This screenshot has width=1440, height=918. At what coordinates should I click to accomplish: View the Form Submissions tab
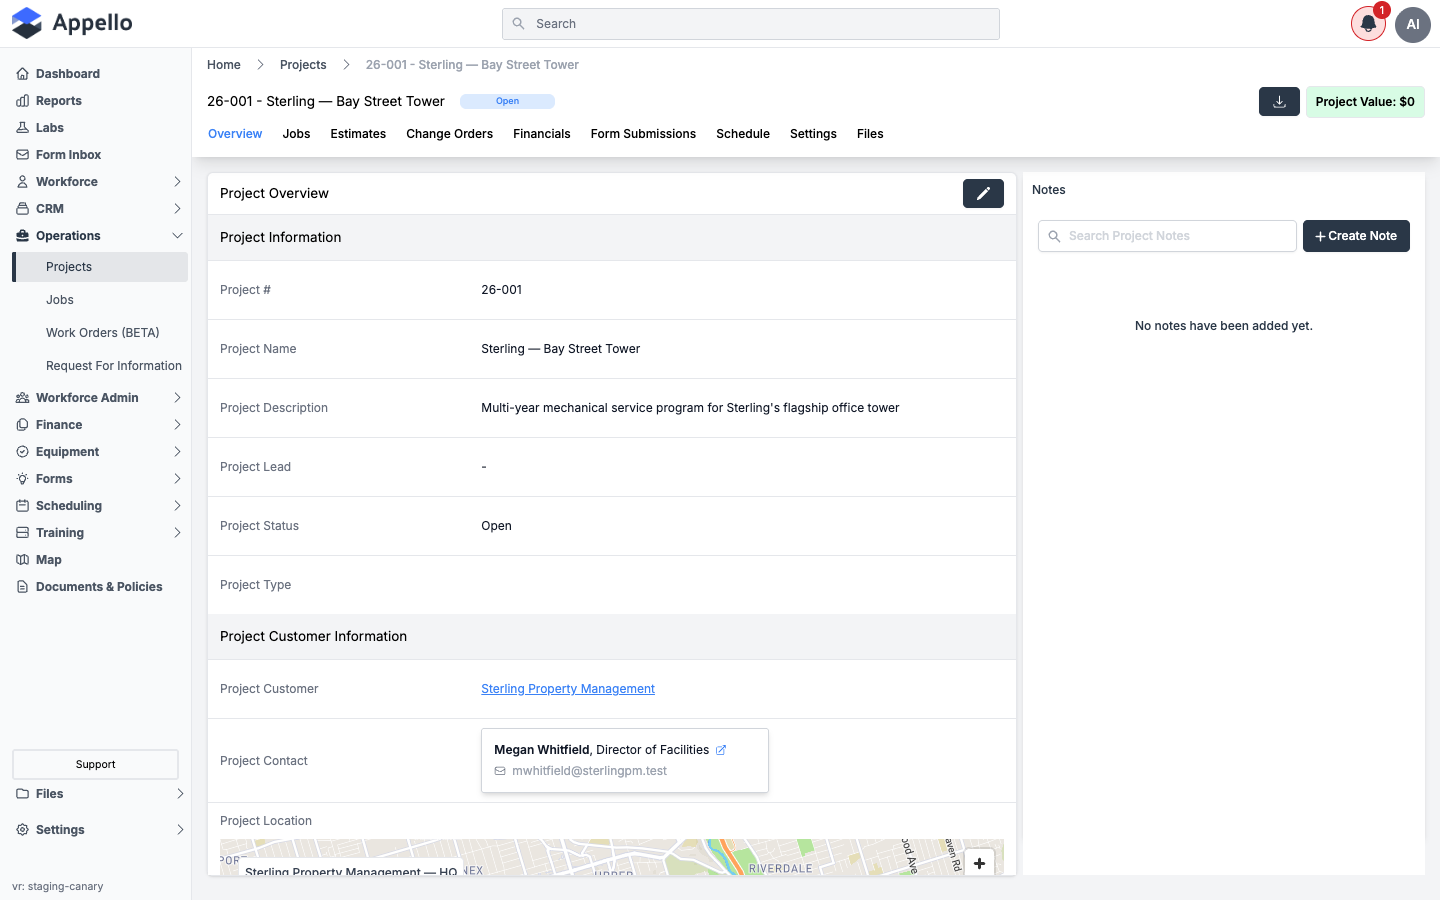click(x=643, y=134)
